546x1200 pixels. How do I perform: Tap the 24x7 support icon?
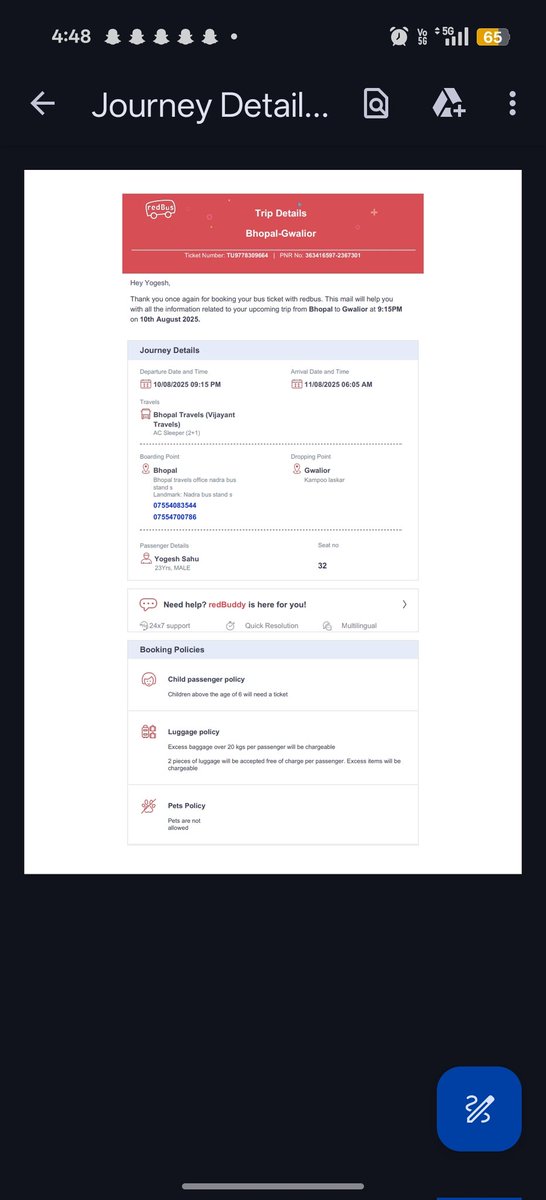point(144,626)
